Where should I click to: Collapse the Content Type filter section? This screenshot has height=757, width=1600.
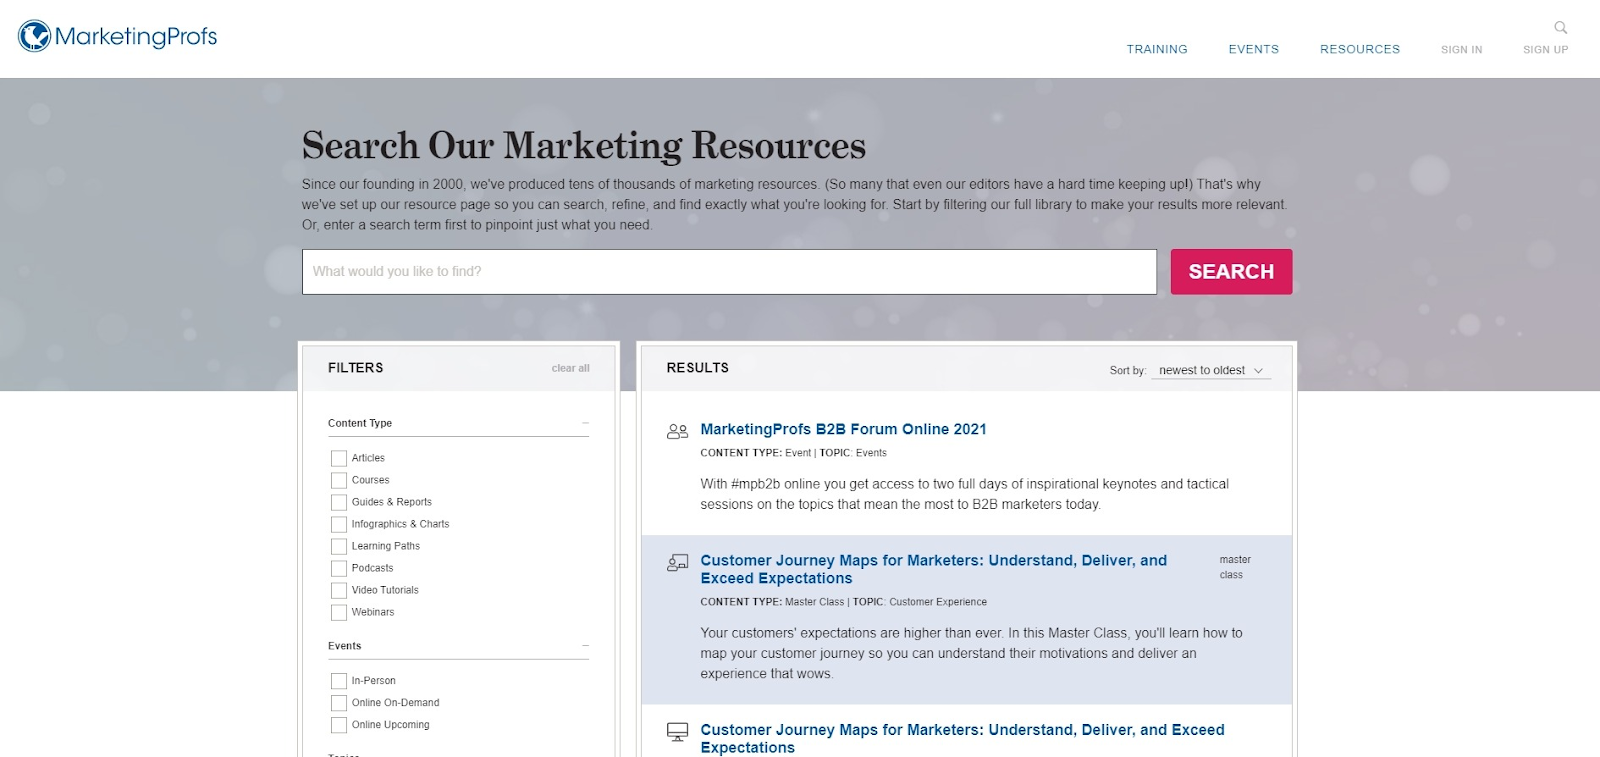(585, 423)
